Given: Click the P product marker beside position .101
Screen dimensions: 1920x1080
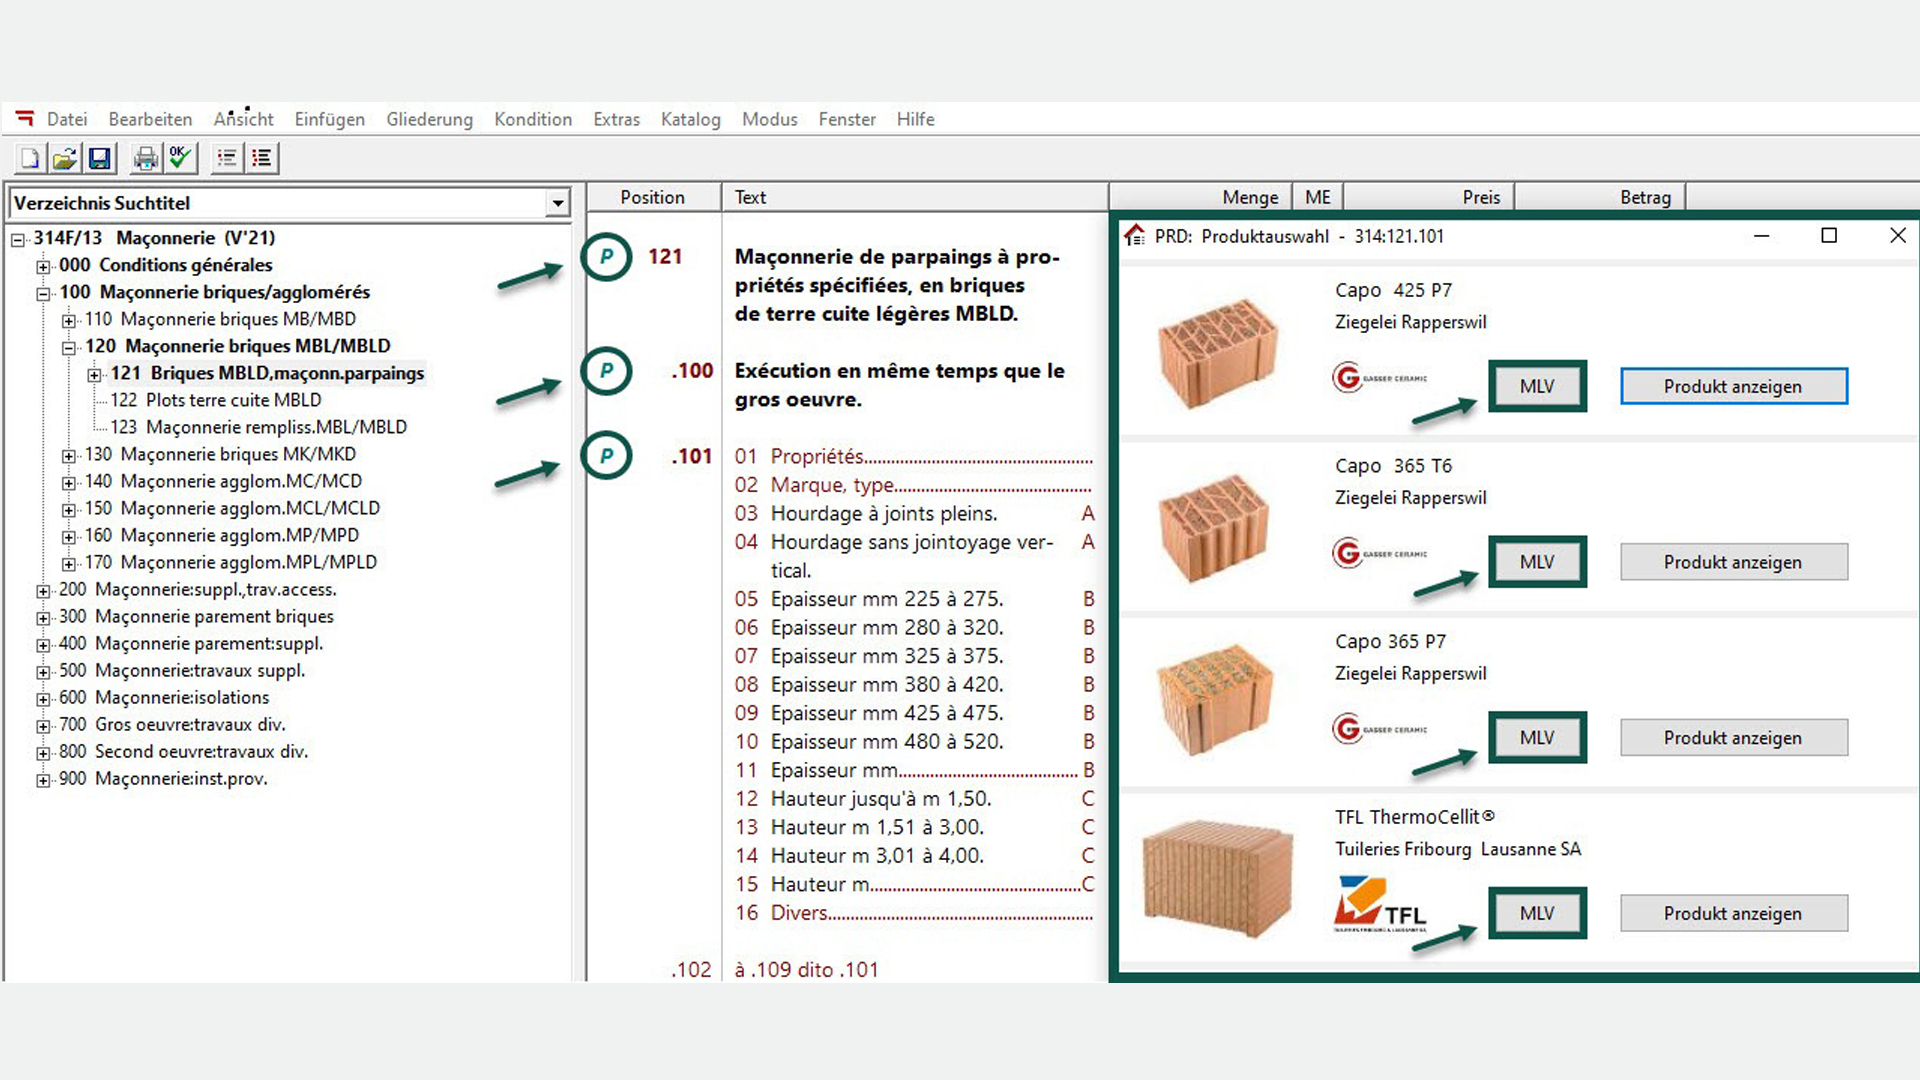Looking at the screenshot, I should (x=606, y=455).
